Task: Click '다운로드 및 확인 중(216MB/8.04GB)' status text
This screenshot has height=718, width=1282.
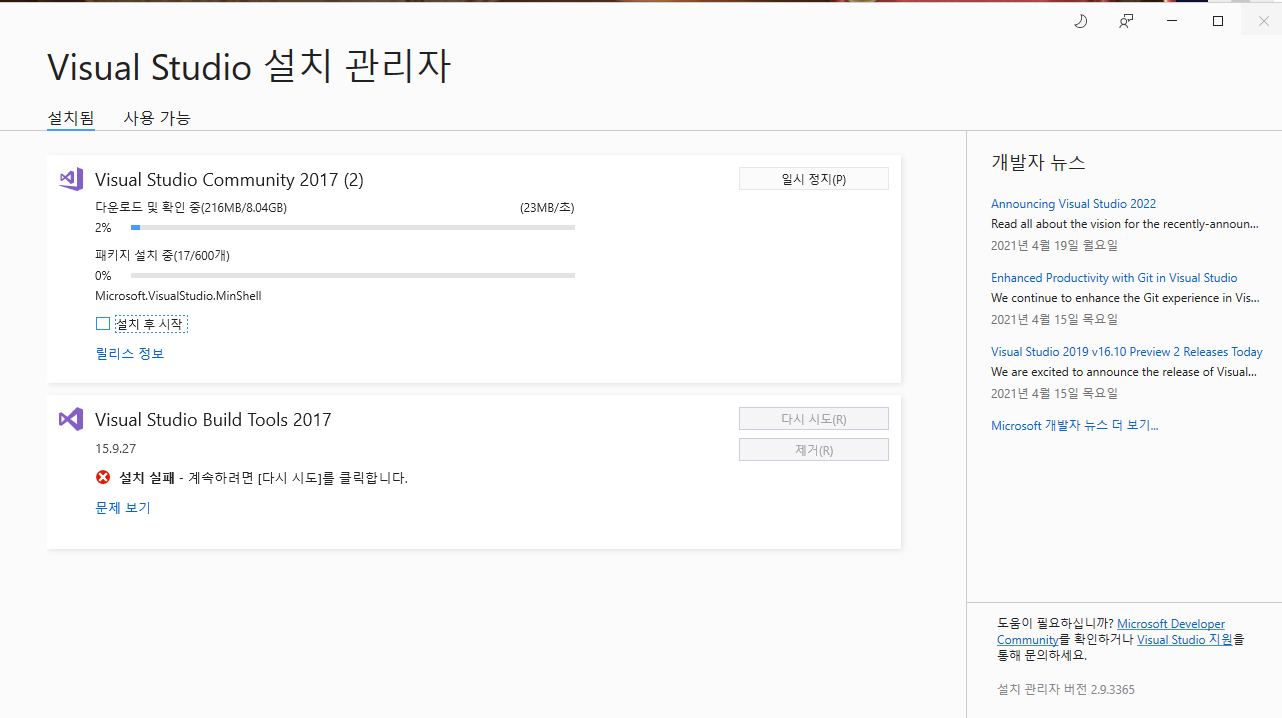Action: 191,208
